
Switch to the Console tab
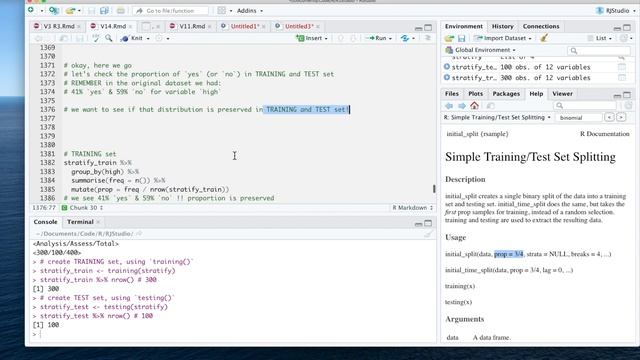pyautogui.click(x=45, y=222)
